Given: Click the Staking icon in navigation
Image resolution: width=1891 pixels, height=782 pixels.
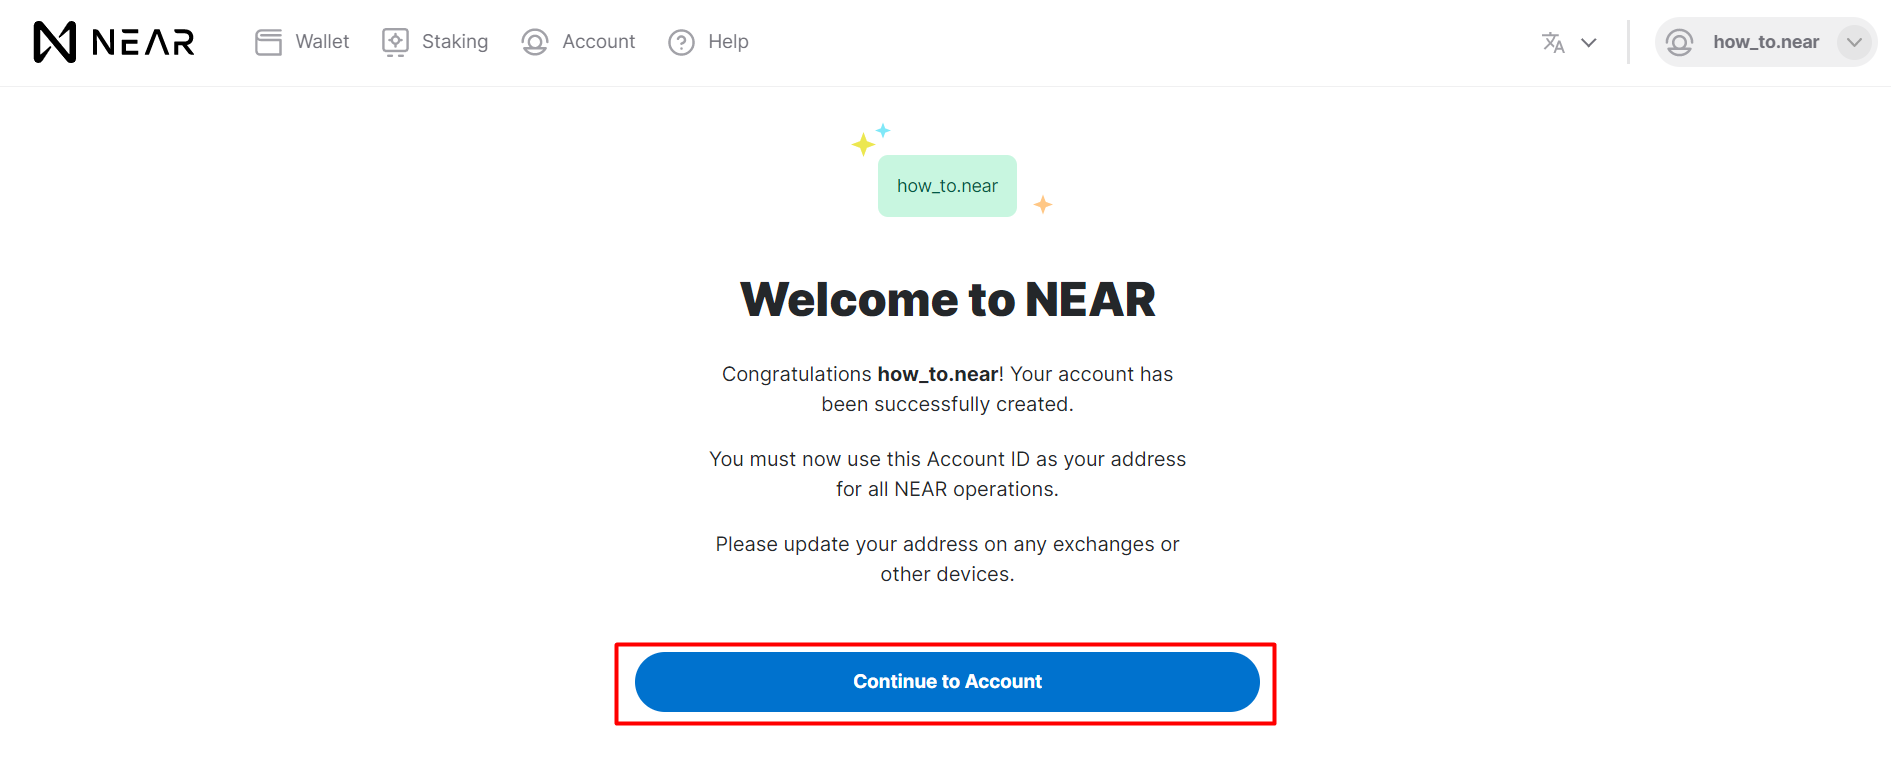Looking at the screenshot, I should coord(394,41).
